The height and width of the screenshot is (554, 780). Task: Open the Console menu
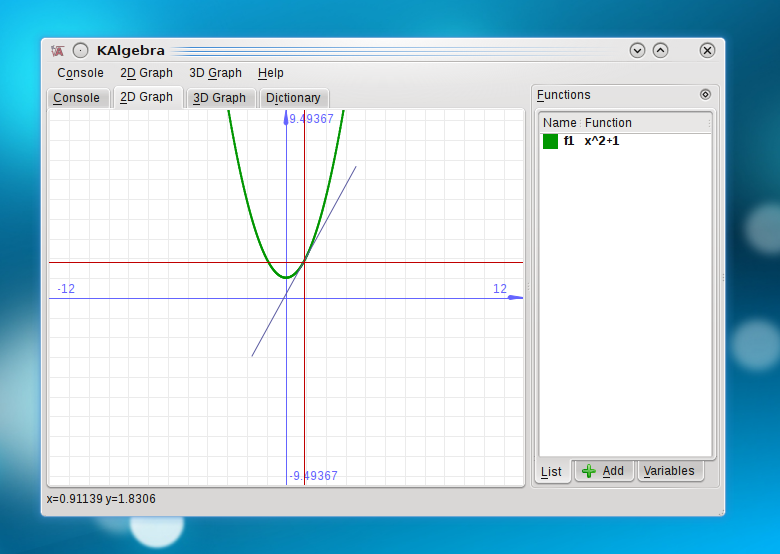(x=81, y=73)
